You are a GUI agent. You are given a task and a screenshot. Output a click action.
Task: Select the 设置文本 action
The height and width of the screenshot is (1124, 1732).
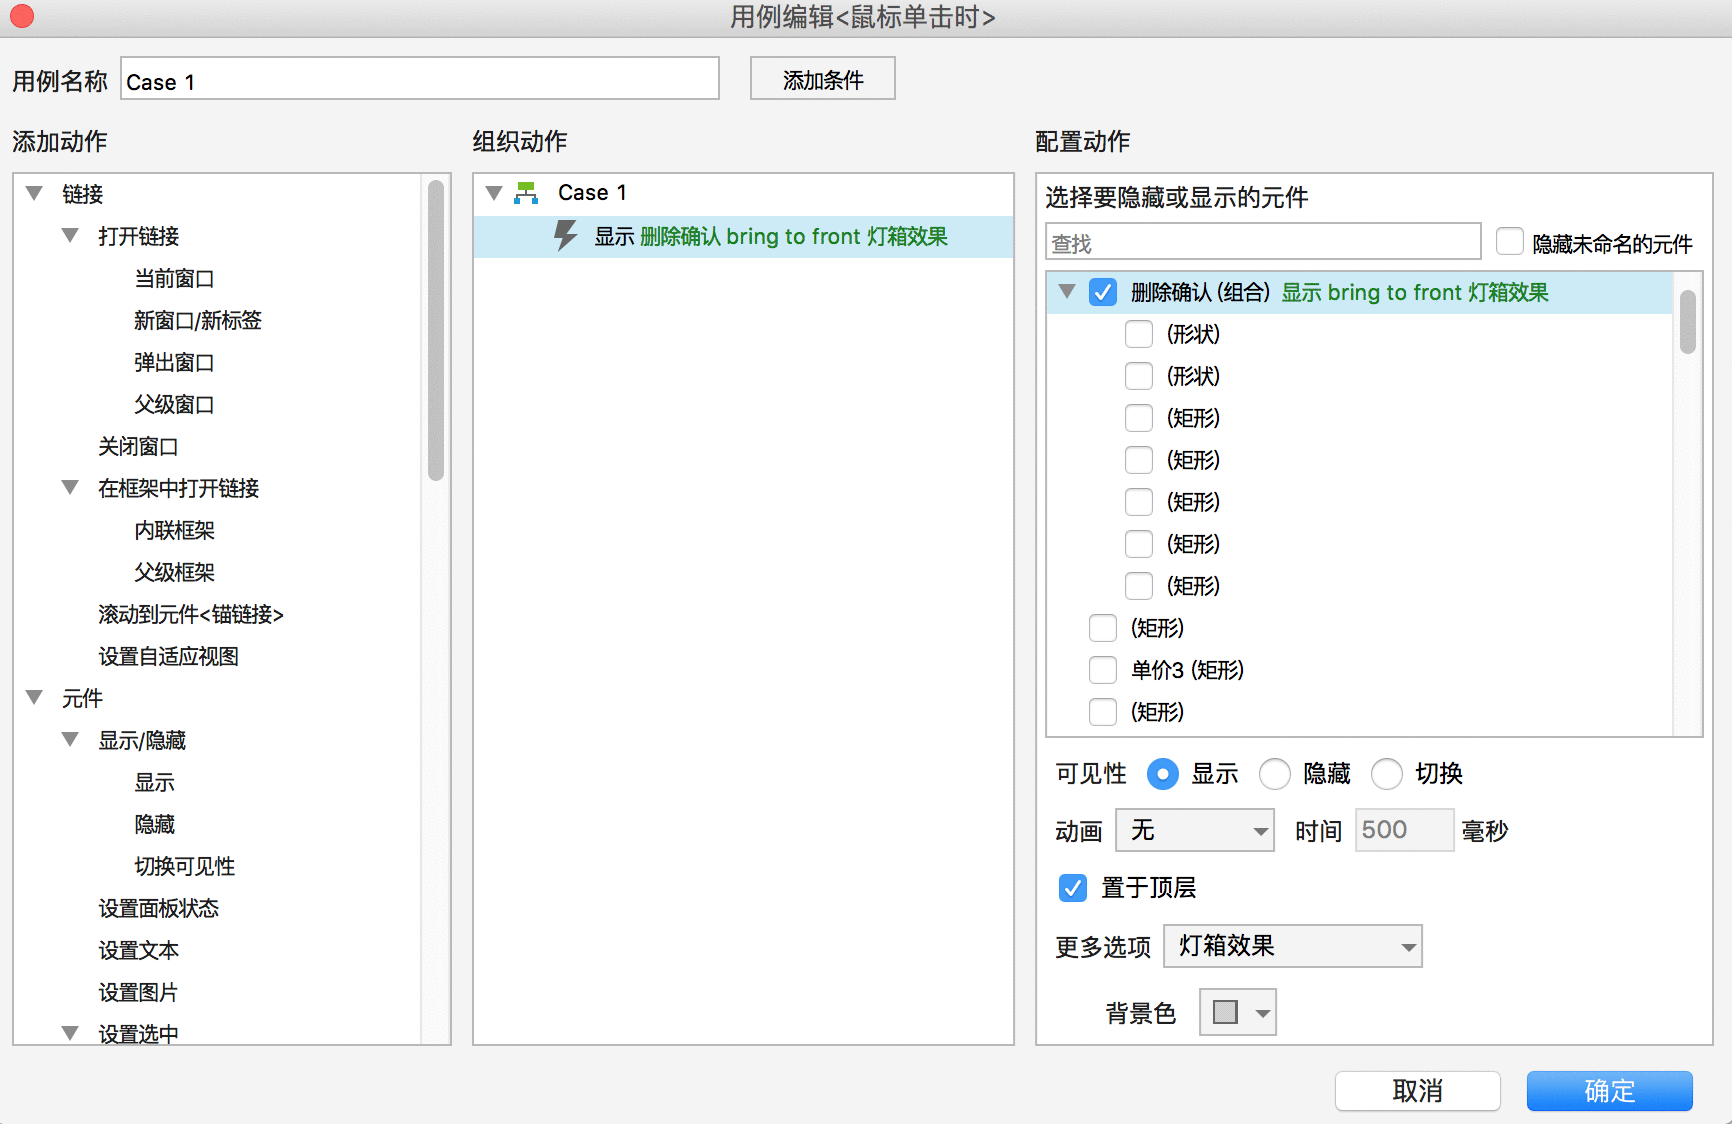(138, 950)
